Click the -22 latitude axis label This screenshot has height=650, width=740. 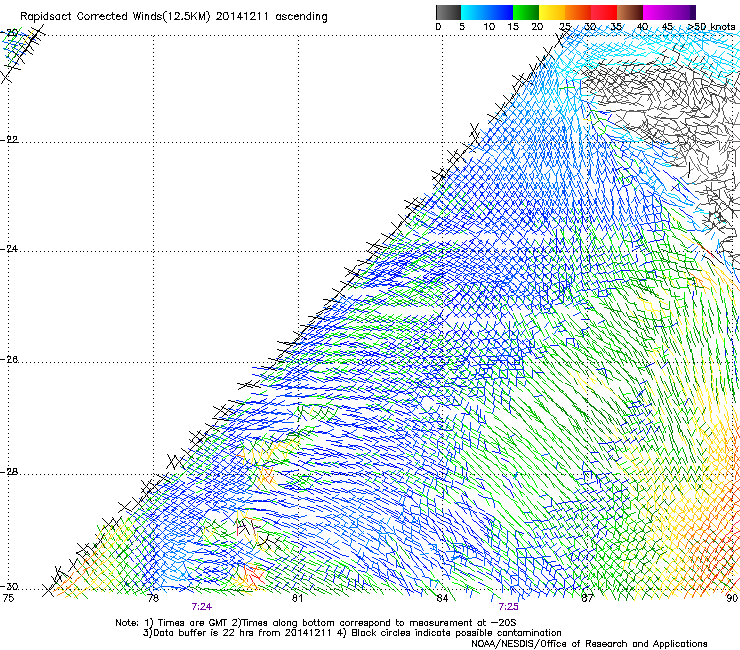tap(9, 140)
